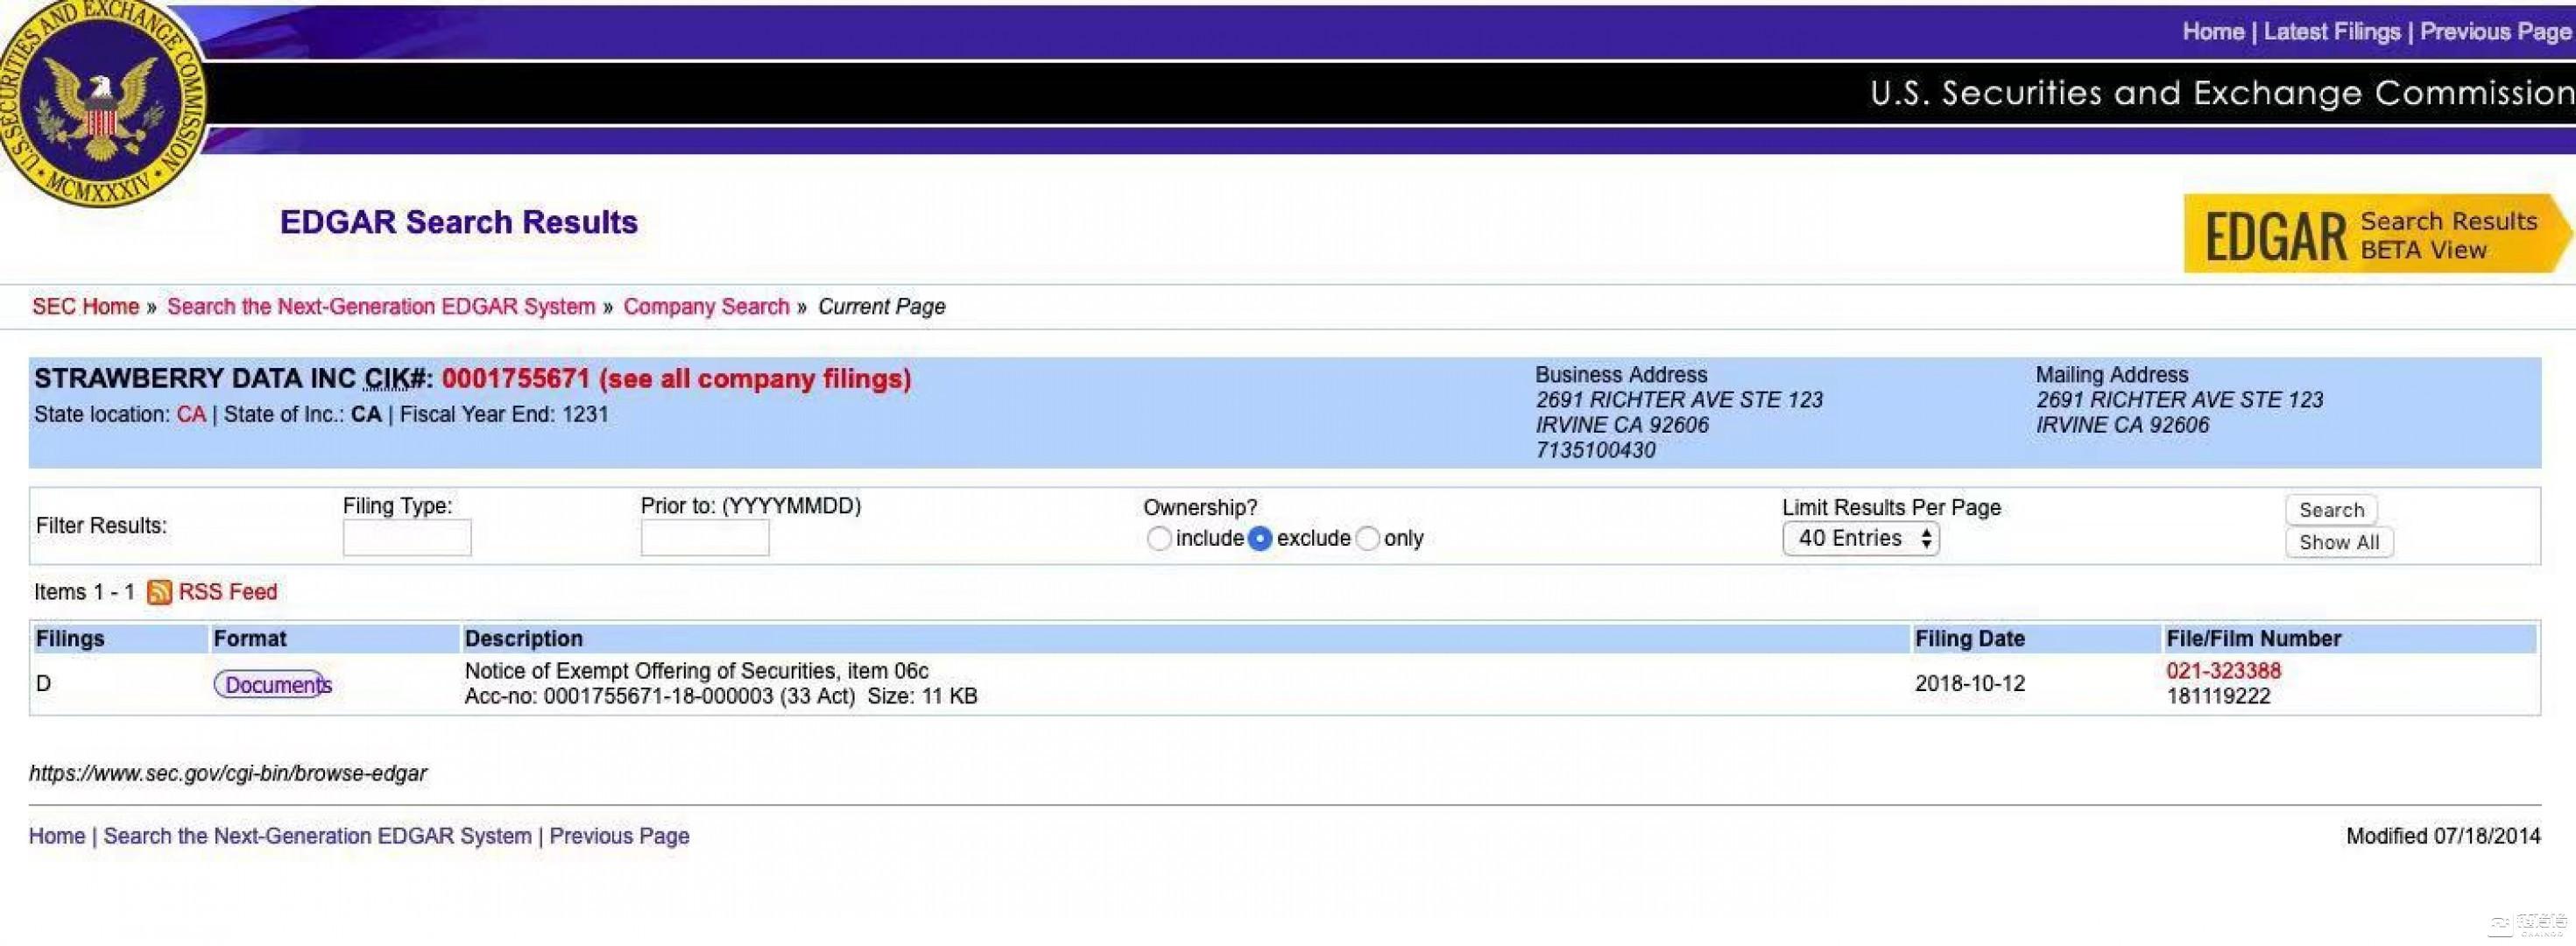Image resolution: width=2576 pixels, height=946 pixels.
Task: Click the filing type D cell
Action: (x=43, y=684)
